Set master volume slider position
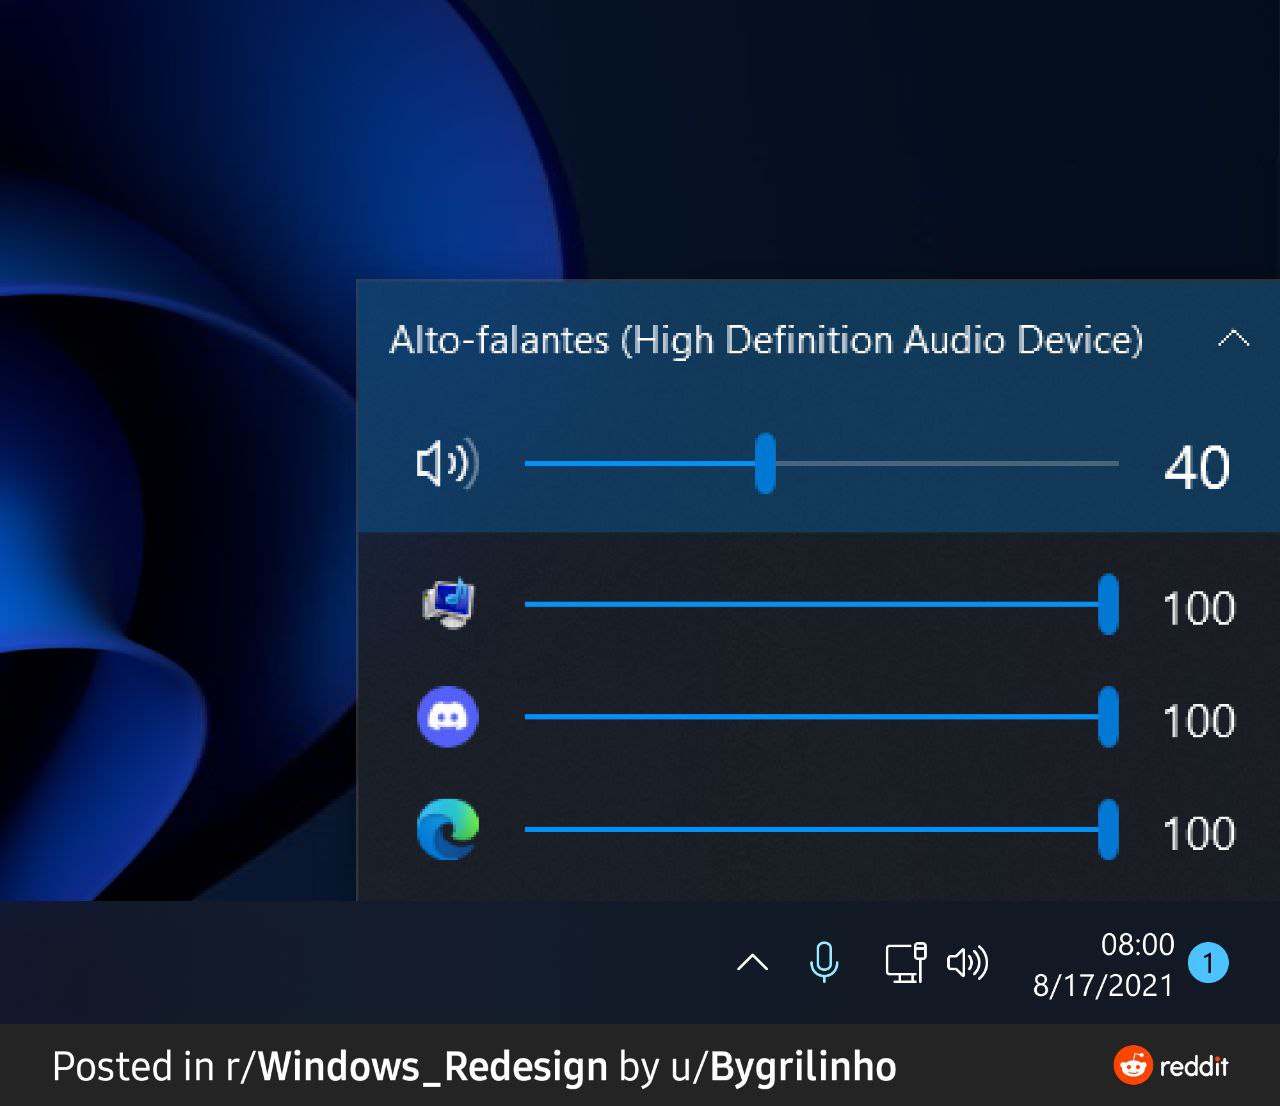Image resolution: width=1280 pixels, height=1106 pixels. pyautogui.click(x=821, y=464)
